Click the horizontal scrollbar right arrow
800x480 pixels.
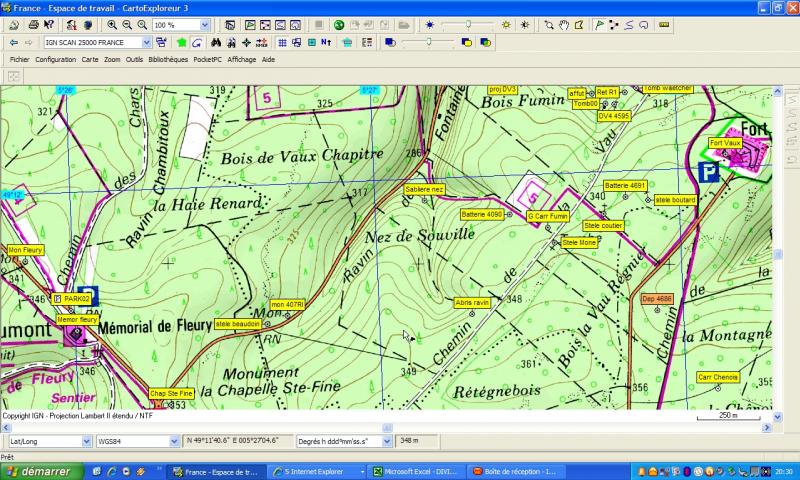pyautogui.click(x=767, y=427)
